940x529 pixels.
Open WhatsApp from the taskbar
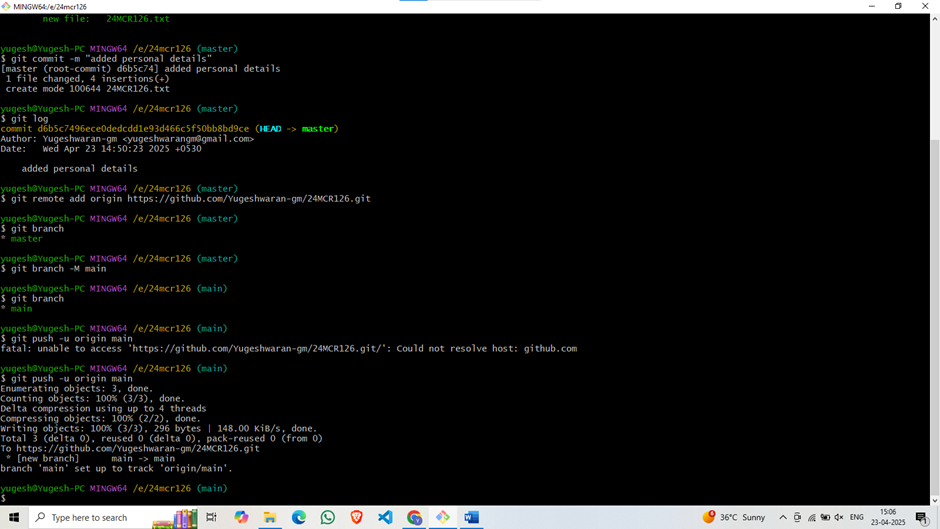(x=327, y=517)
